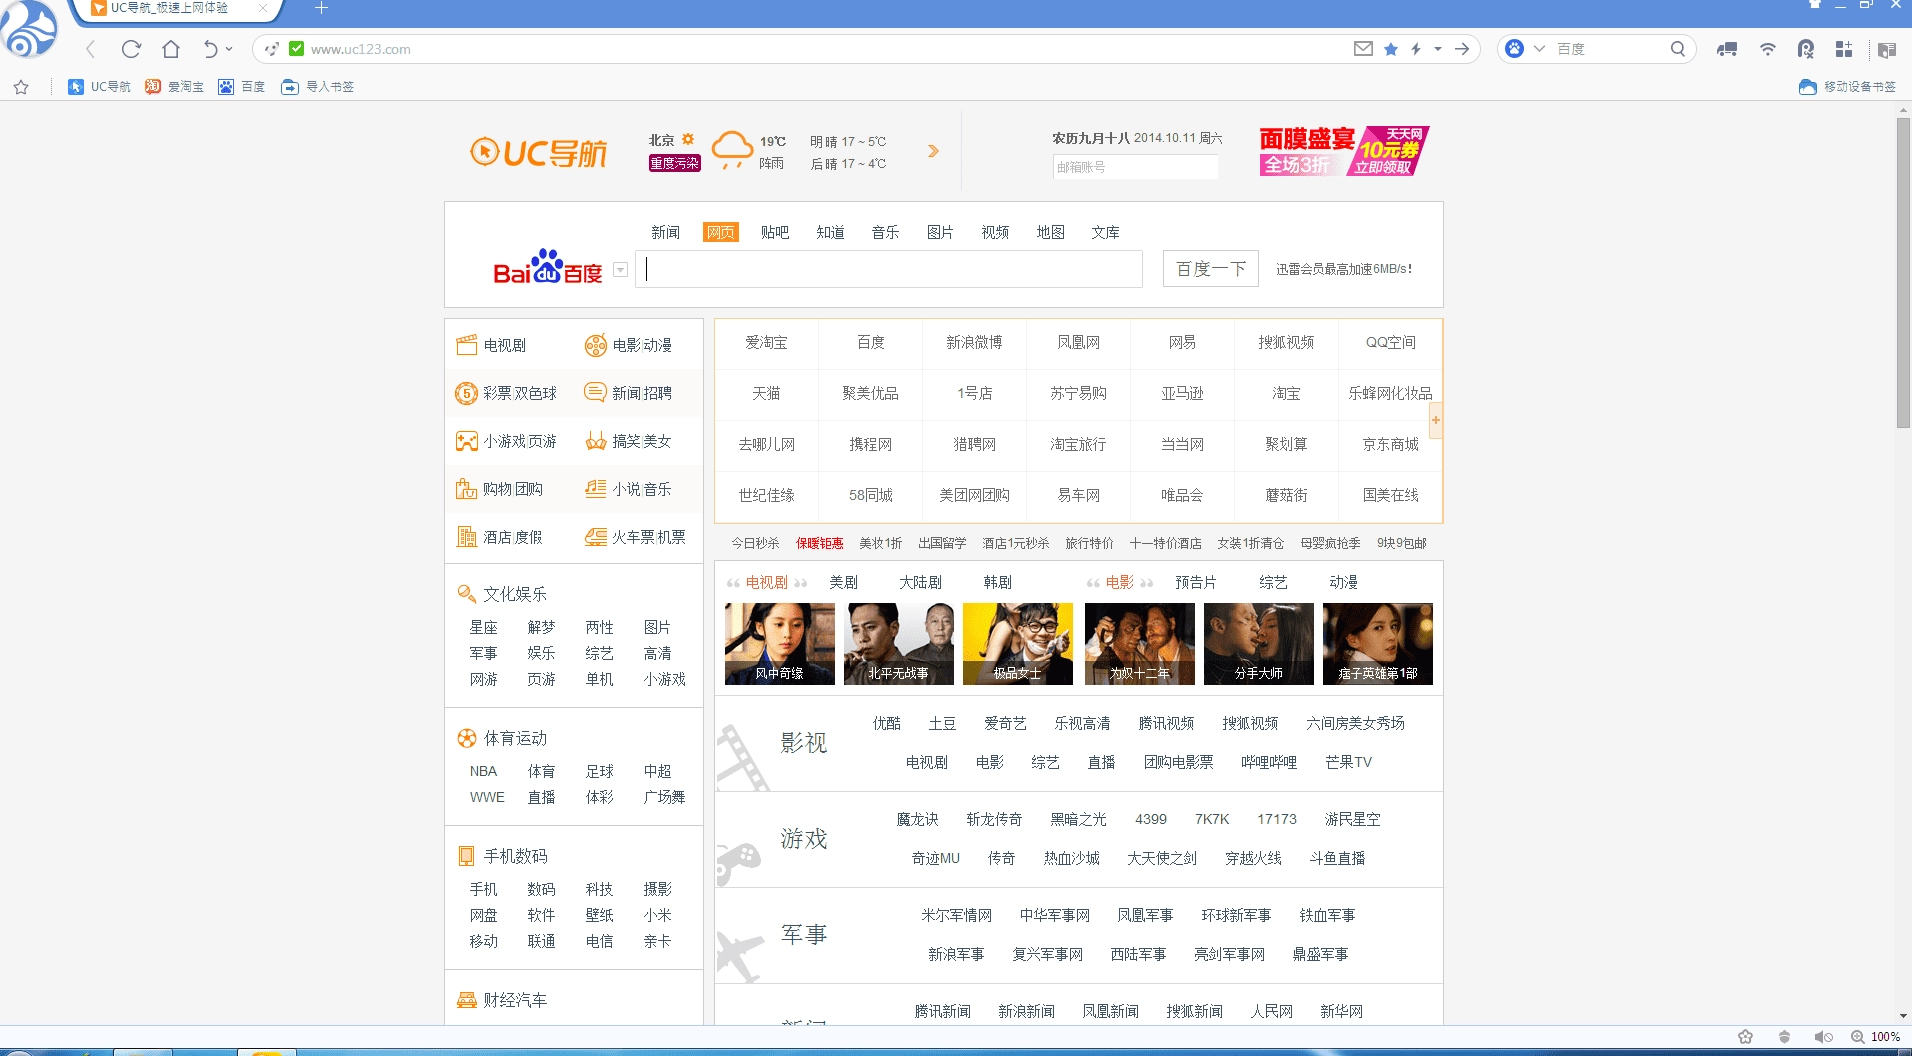1912x1056 pixels.
Task: Expand the weather forecast with orange chevron
Action: coord(933,151)
